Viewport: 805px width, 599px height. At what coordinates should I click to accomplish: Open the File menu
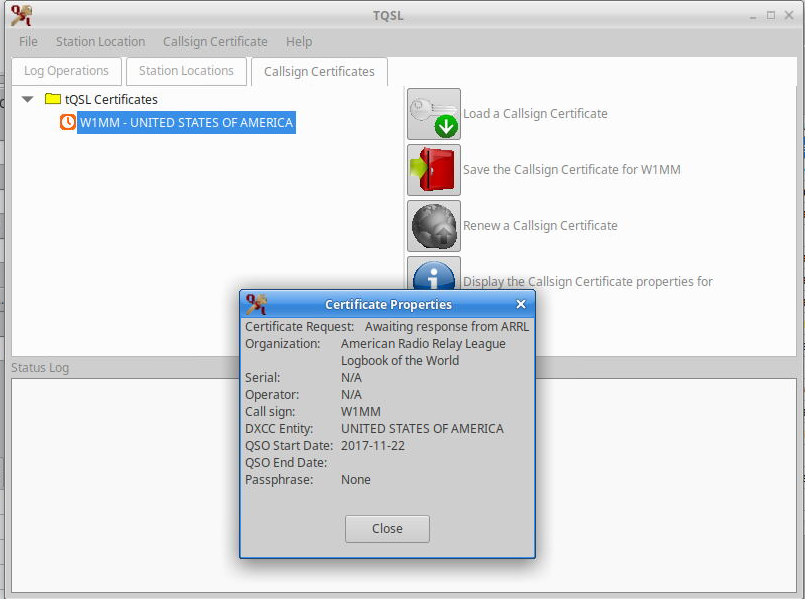click(28, 42)
